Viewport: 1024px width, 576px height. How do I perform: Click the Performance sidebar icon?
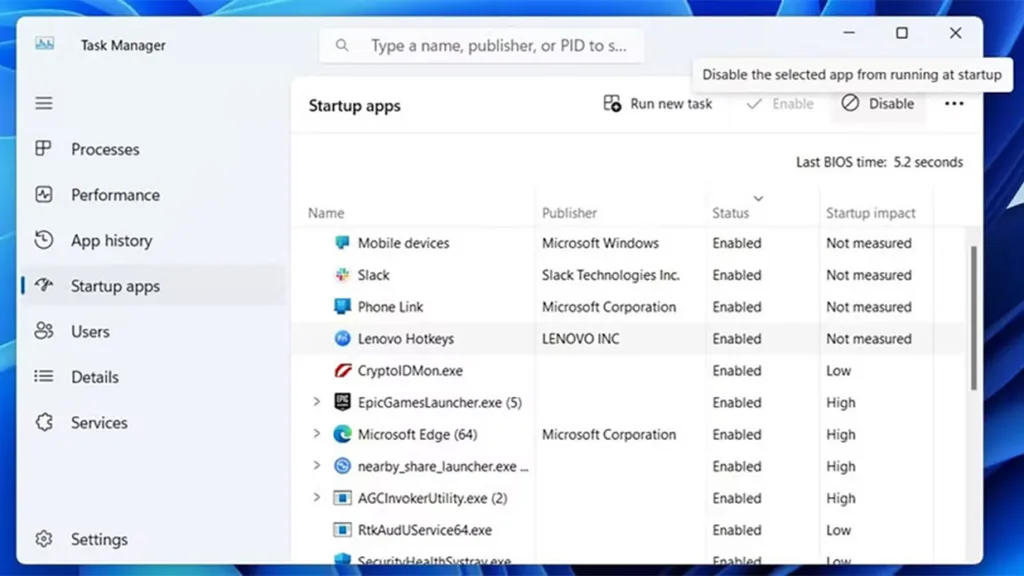(44, 195)
